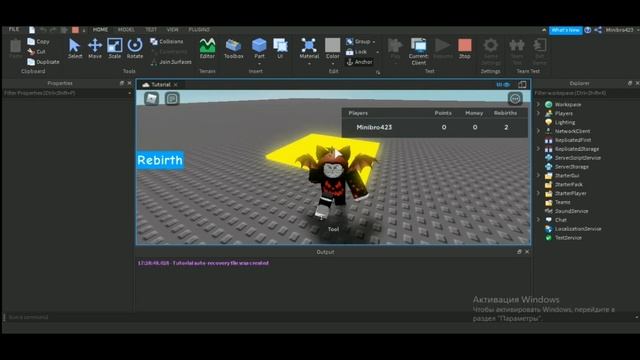Click the Copy button in Clipboard
Viewport: 640px width, 360px height.
tap(38, 41)
